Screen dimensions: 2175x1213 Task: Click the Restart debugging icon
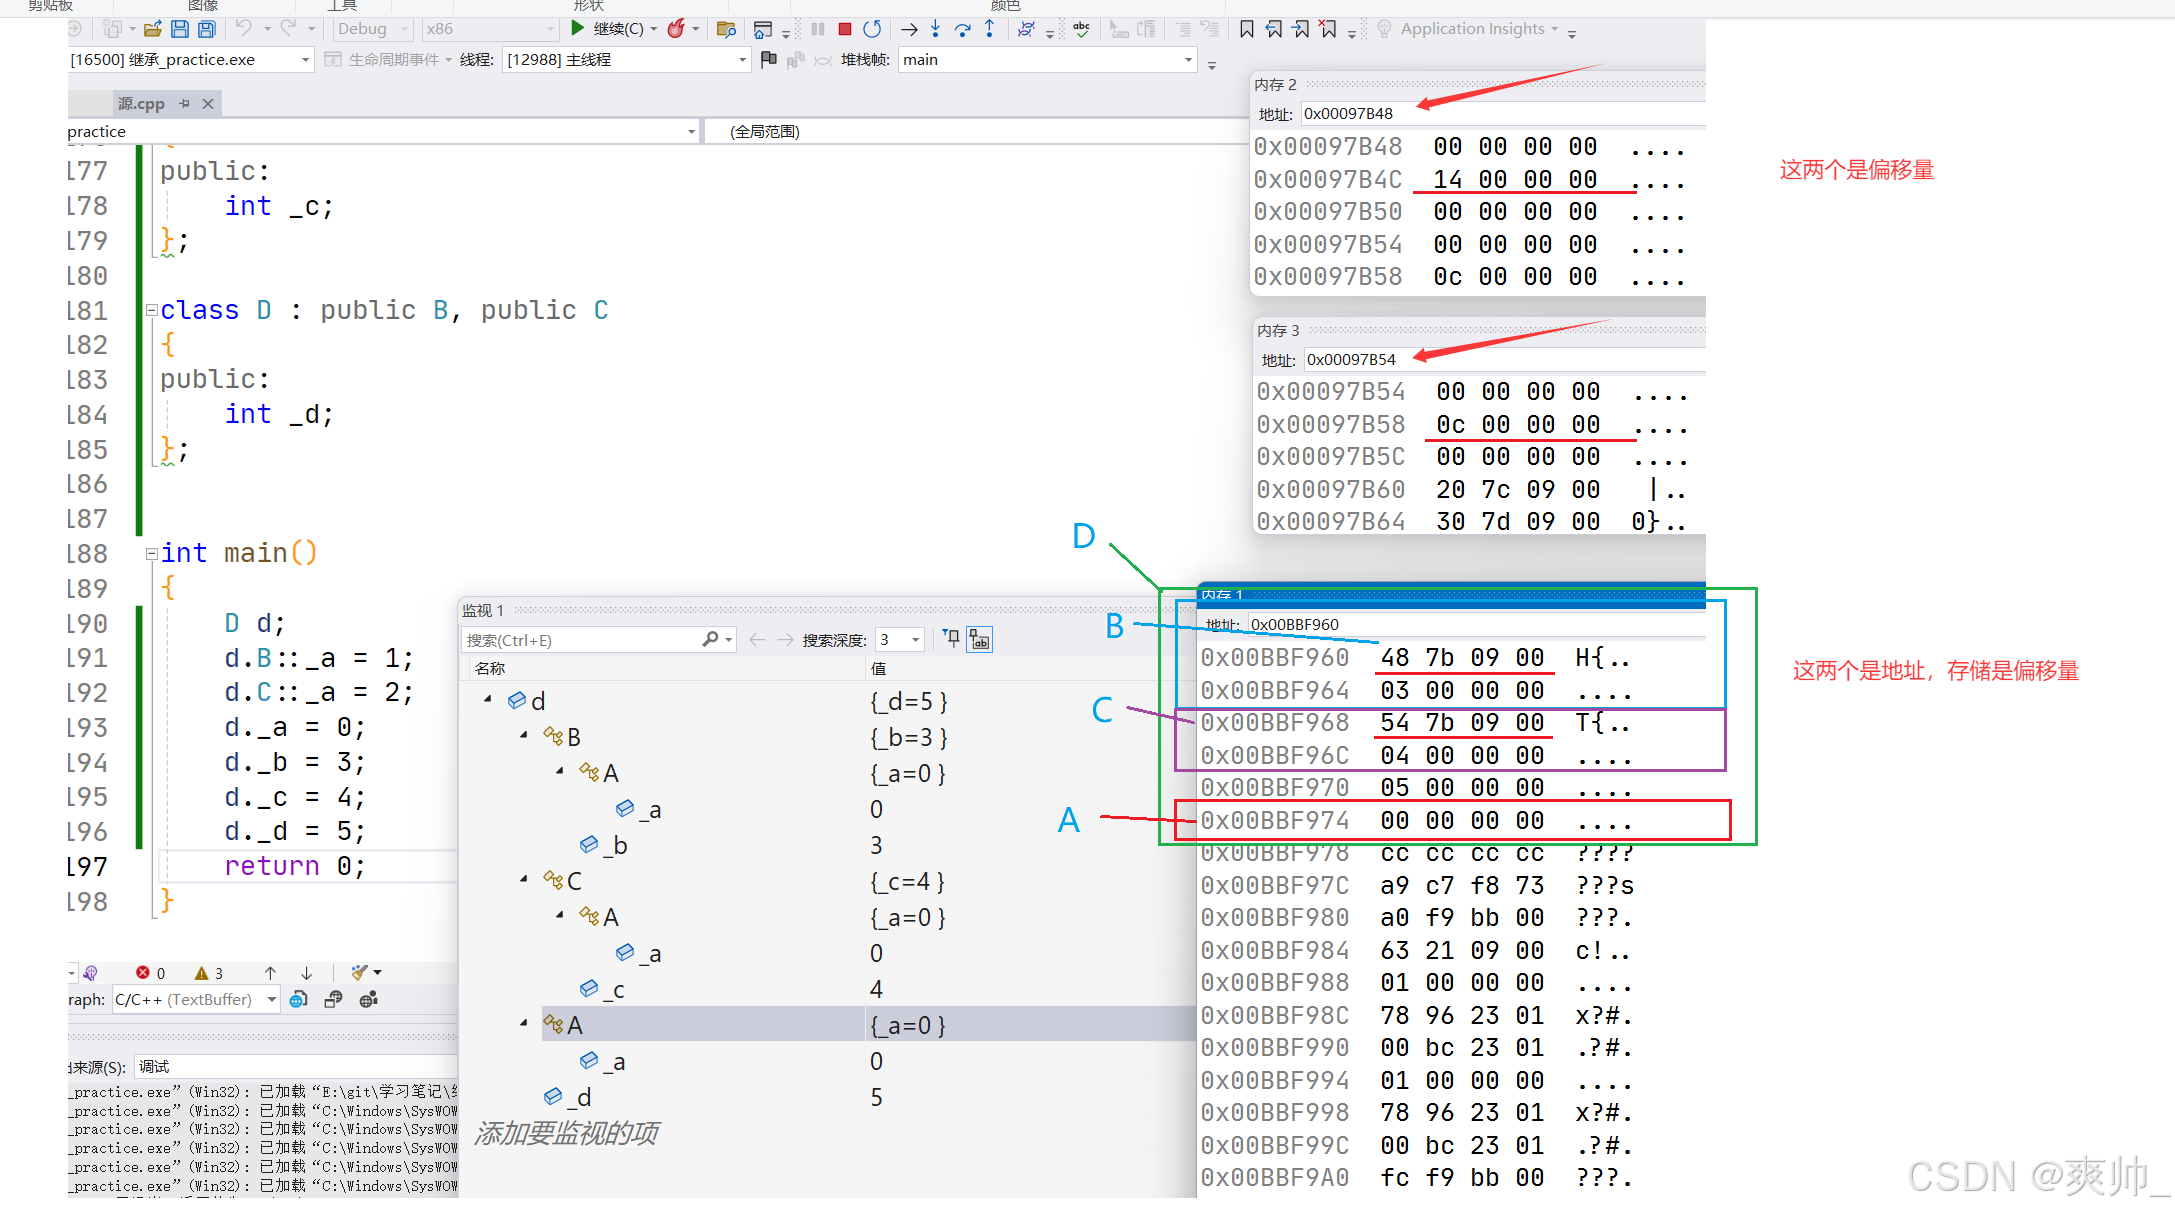click(x=872, y=29)
